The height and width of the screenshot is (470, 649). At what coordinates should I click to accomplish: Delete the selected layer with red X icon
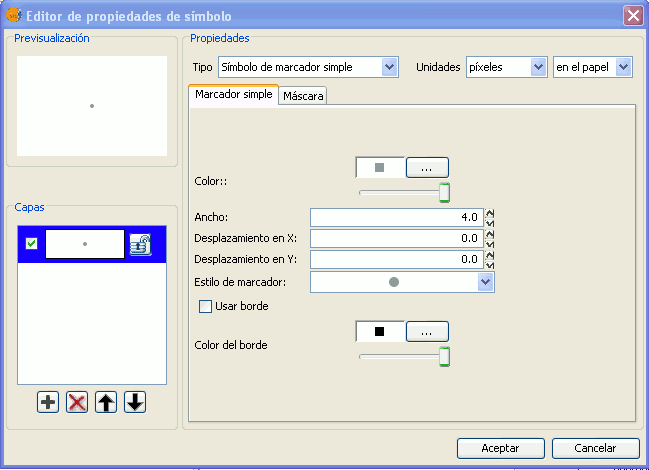click(77, 402)
